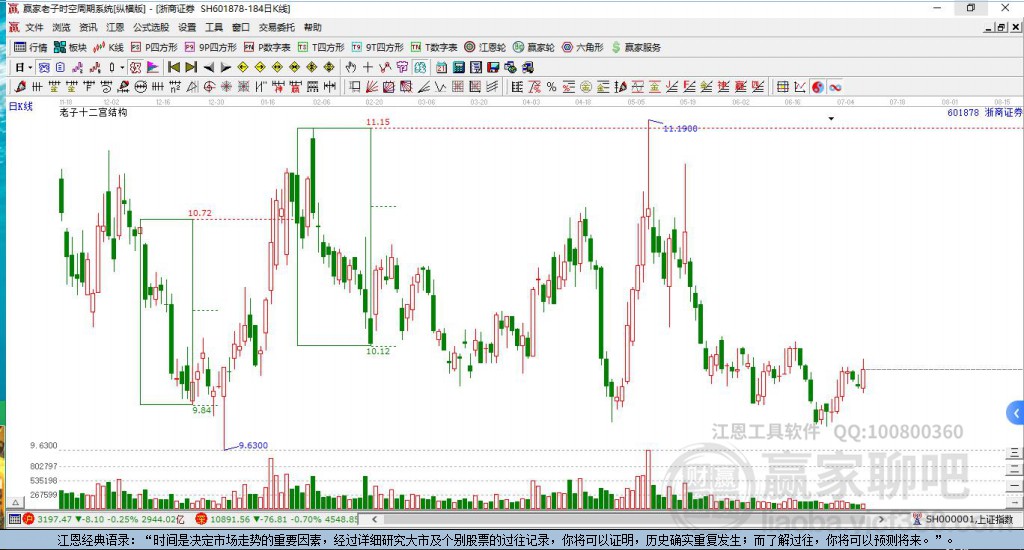Open the T四方形 time square
The width and height of the screenshot is (1024, 550).
point(321,48)
